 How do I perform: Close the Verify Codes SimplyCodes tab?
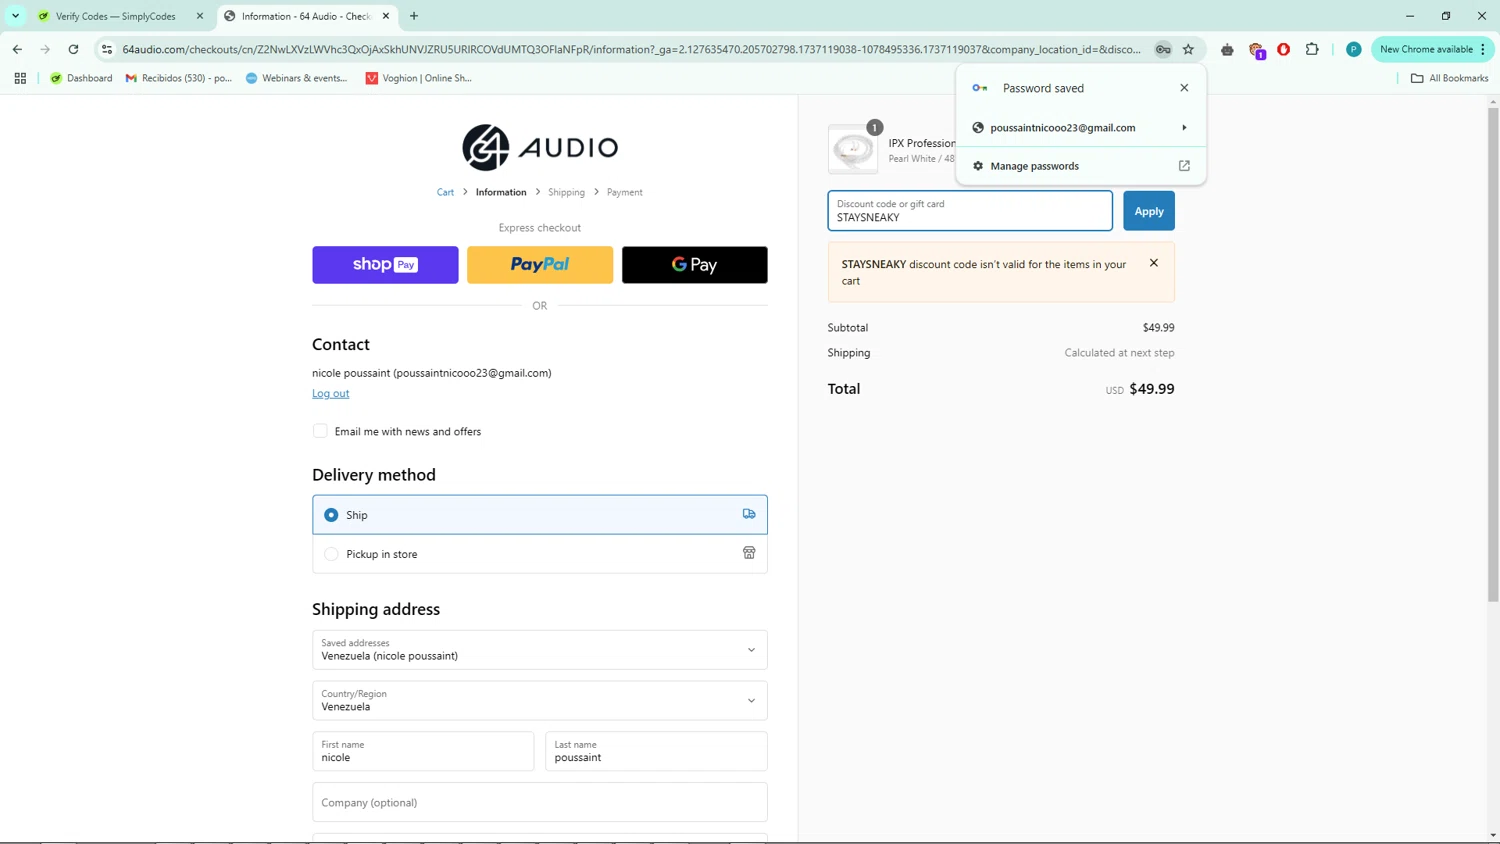click(200, 16)
